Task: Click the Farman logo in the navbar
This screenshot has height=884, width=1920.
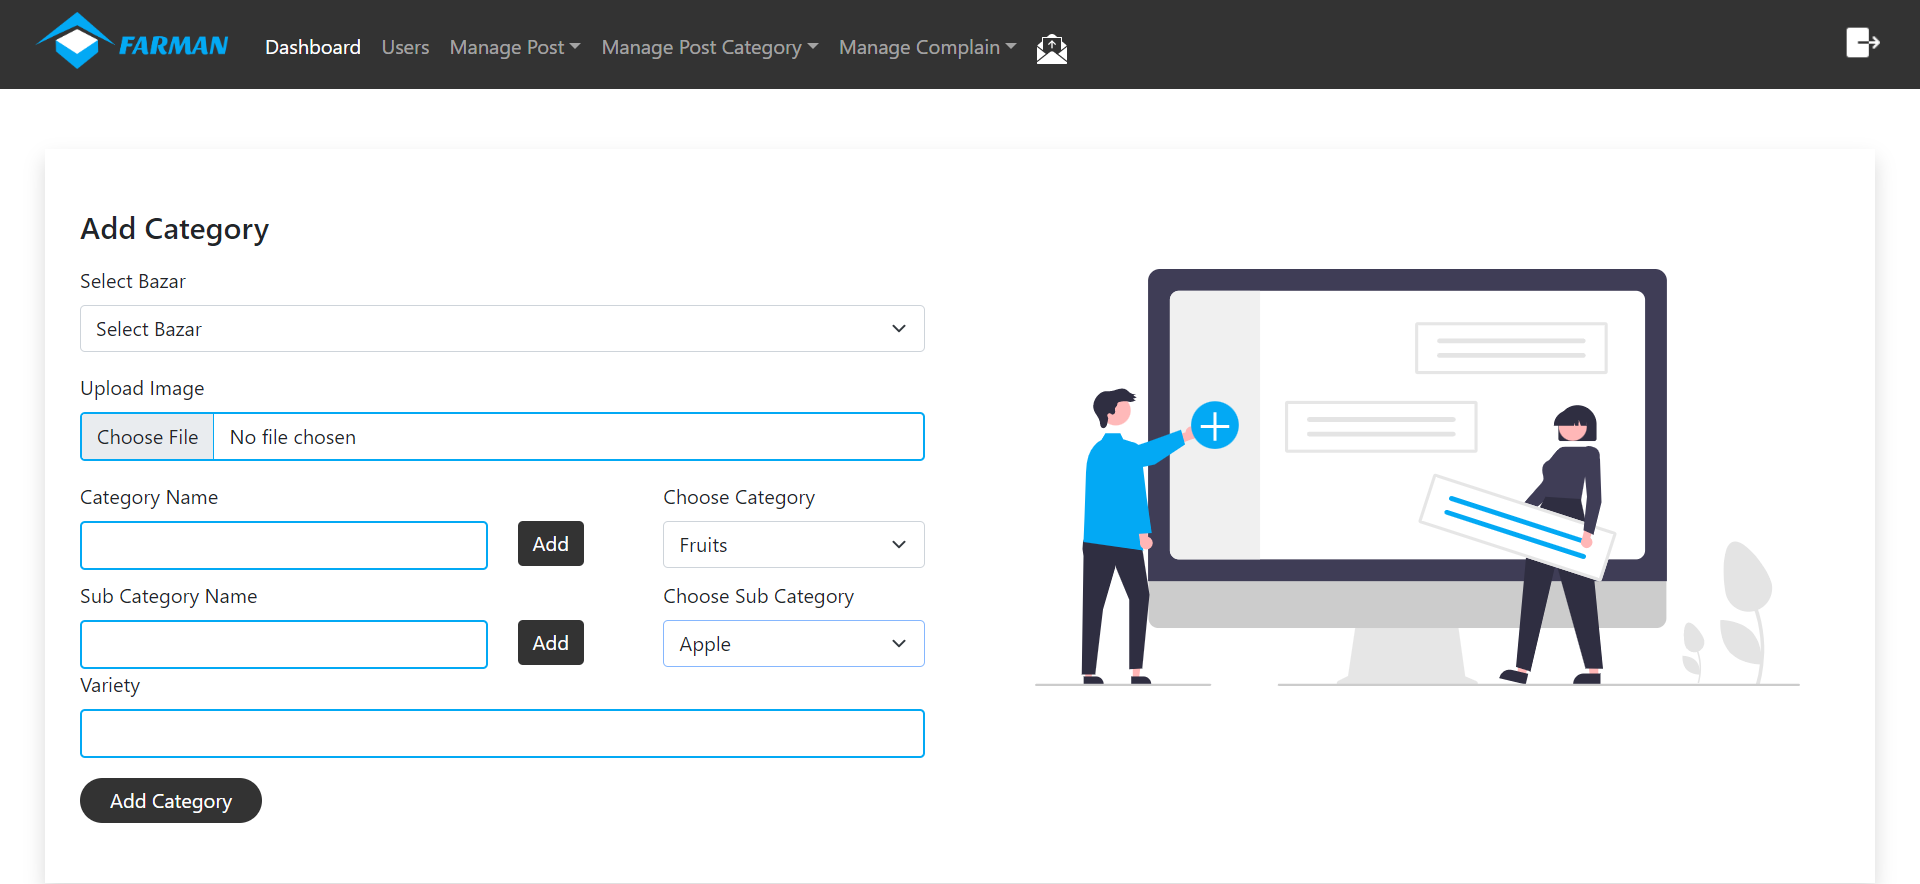Action: 132,42
